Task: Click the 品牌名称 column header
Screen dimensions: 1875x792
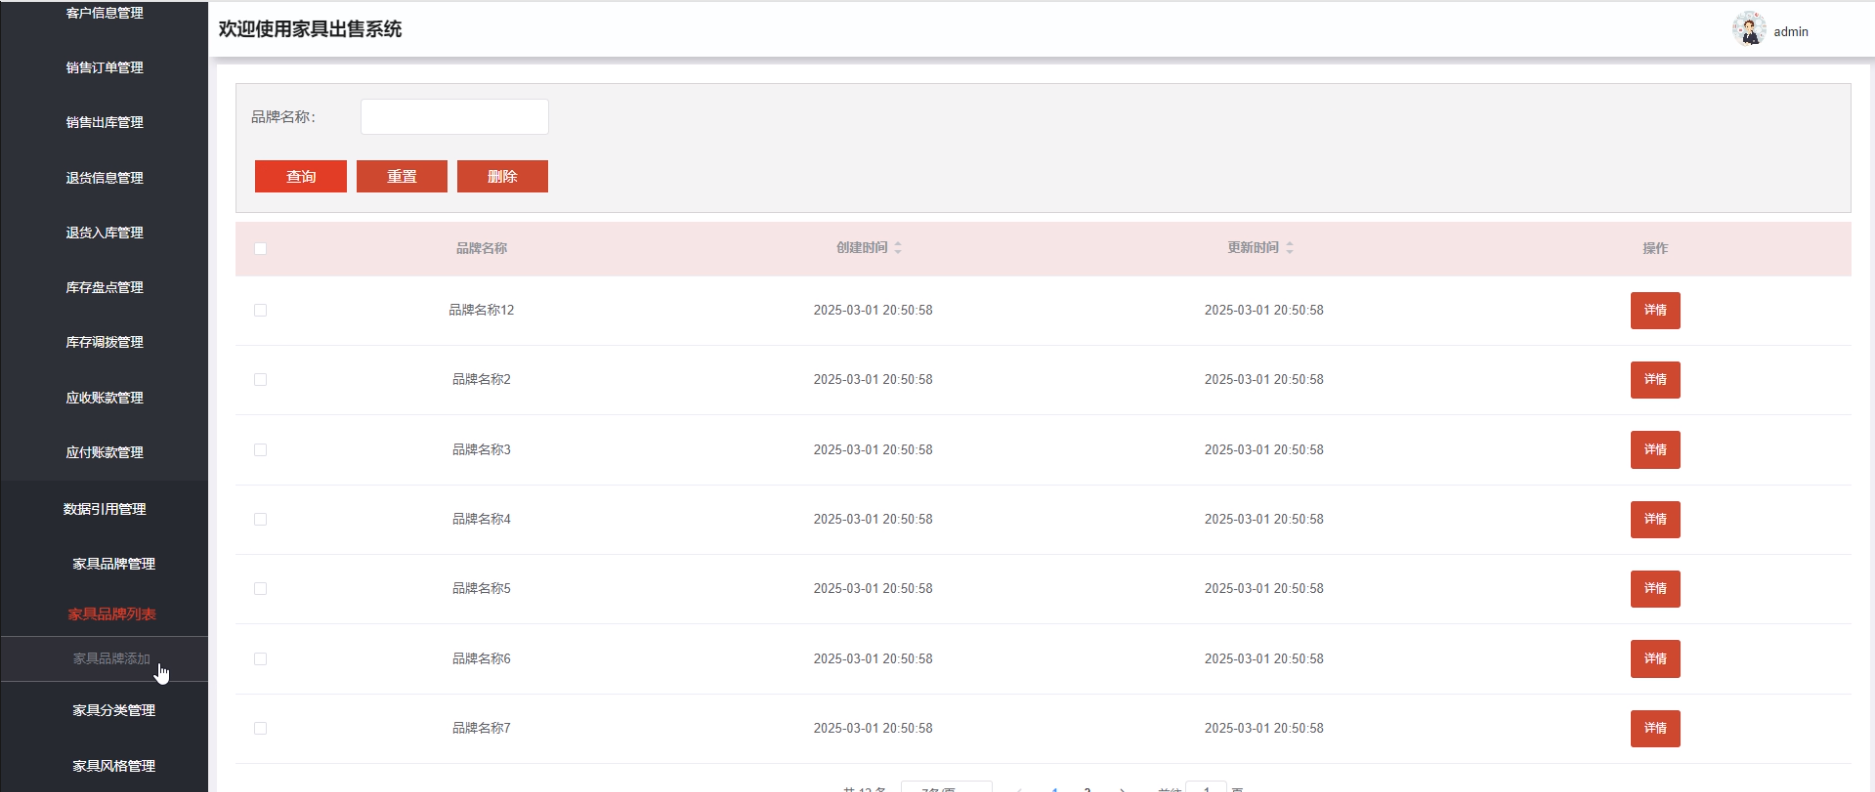Action: (x=481, y=248)
